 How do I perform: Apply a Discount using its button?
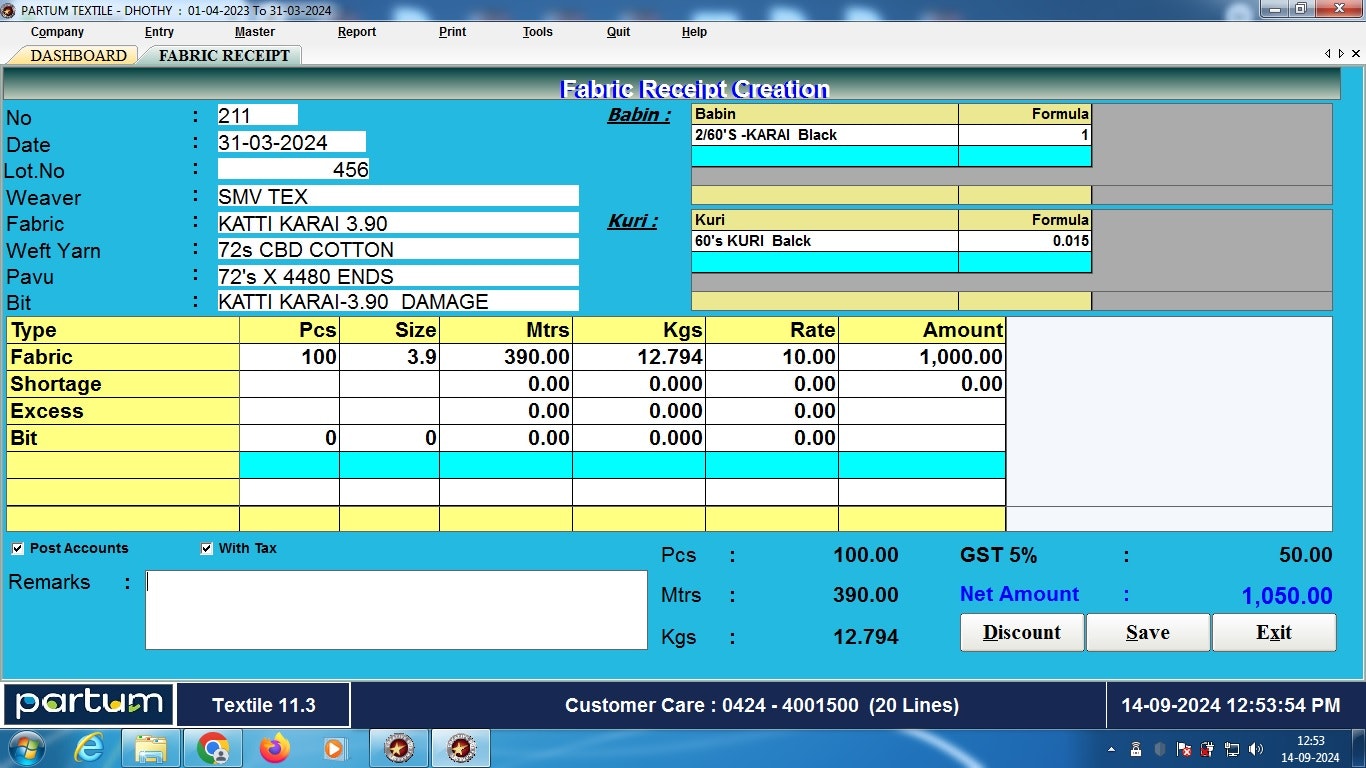1021,632
